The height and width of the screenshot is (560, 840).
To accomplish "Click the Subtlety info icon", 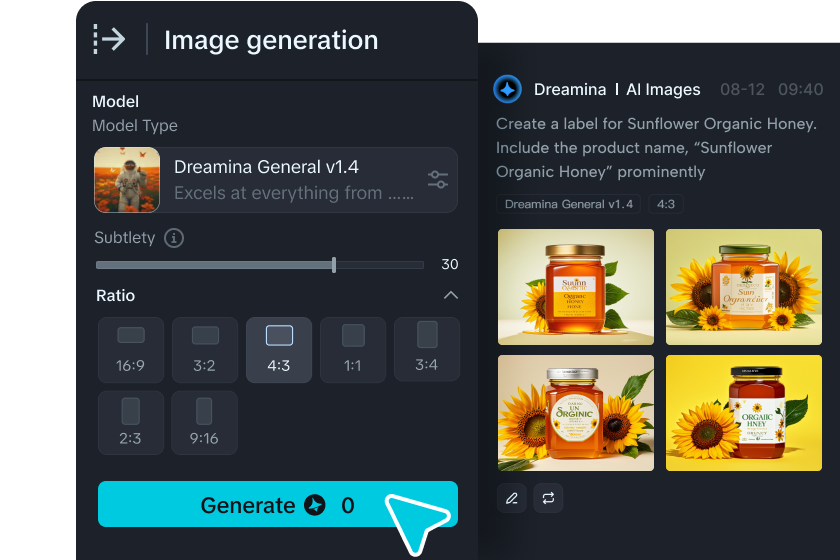I will coord(174,237).
